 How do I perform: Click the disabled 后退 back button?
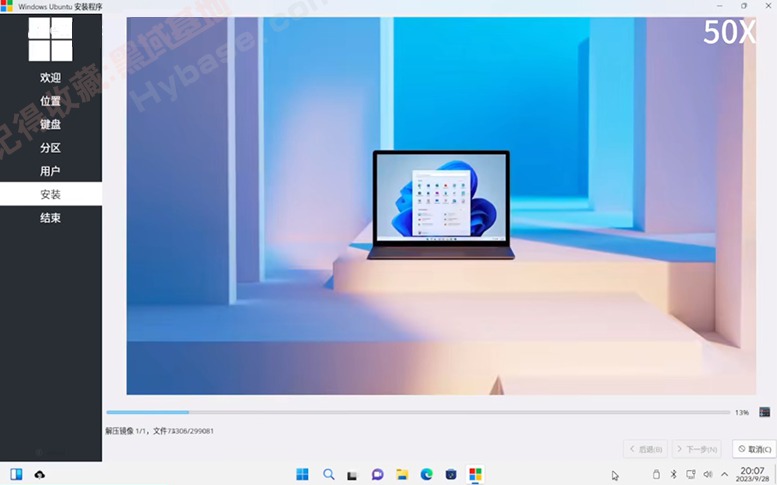[645, 449]
